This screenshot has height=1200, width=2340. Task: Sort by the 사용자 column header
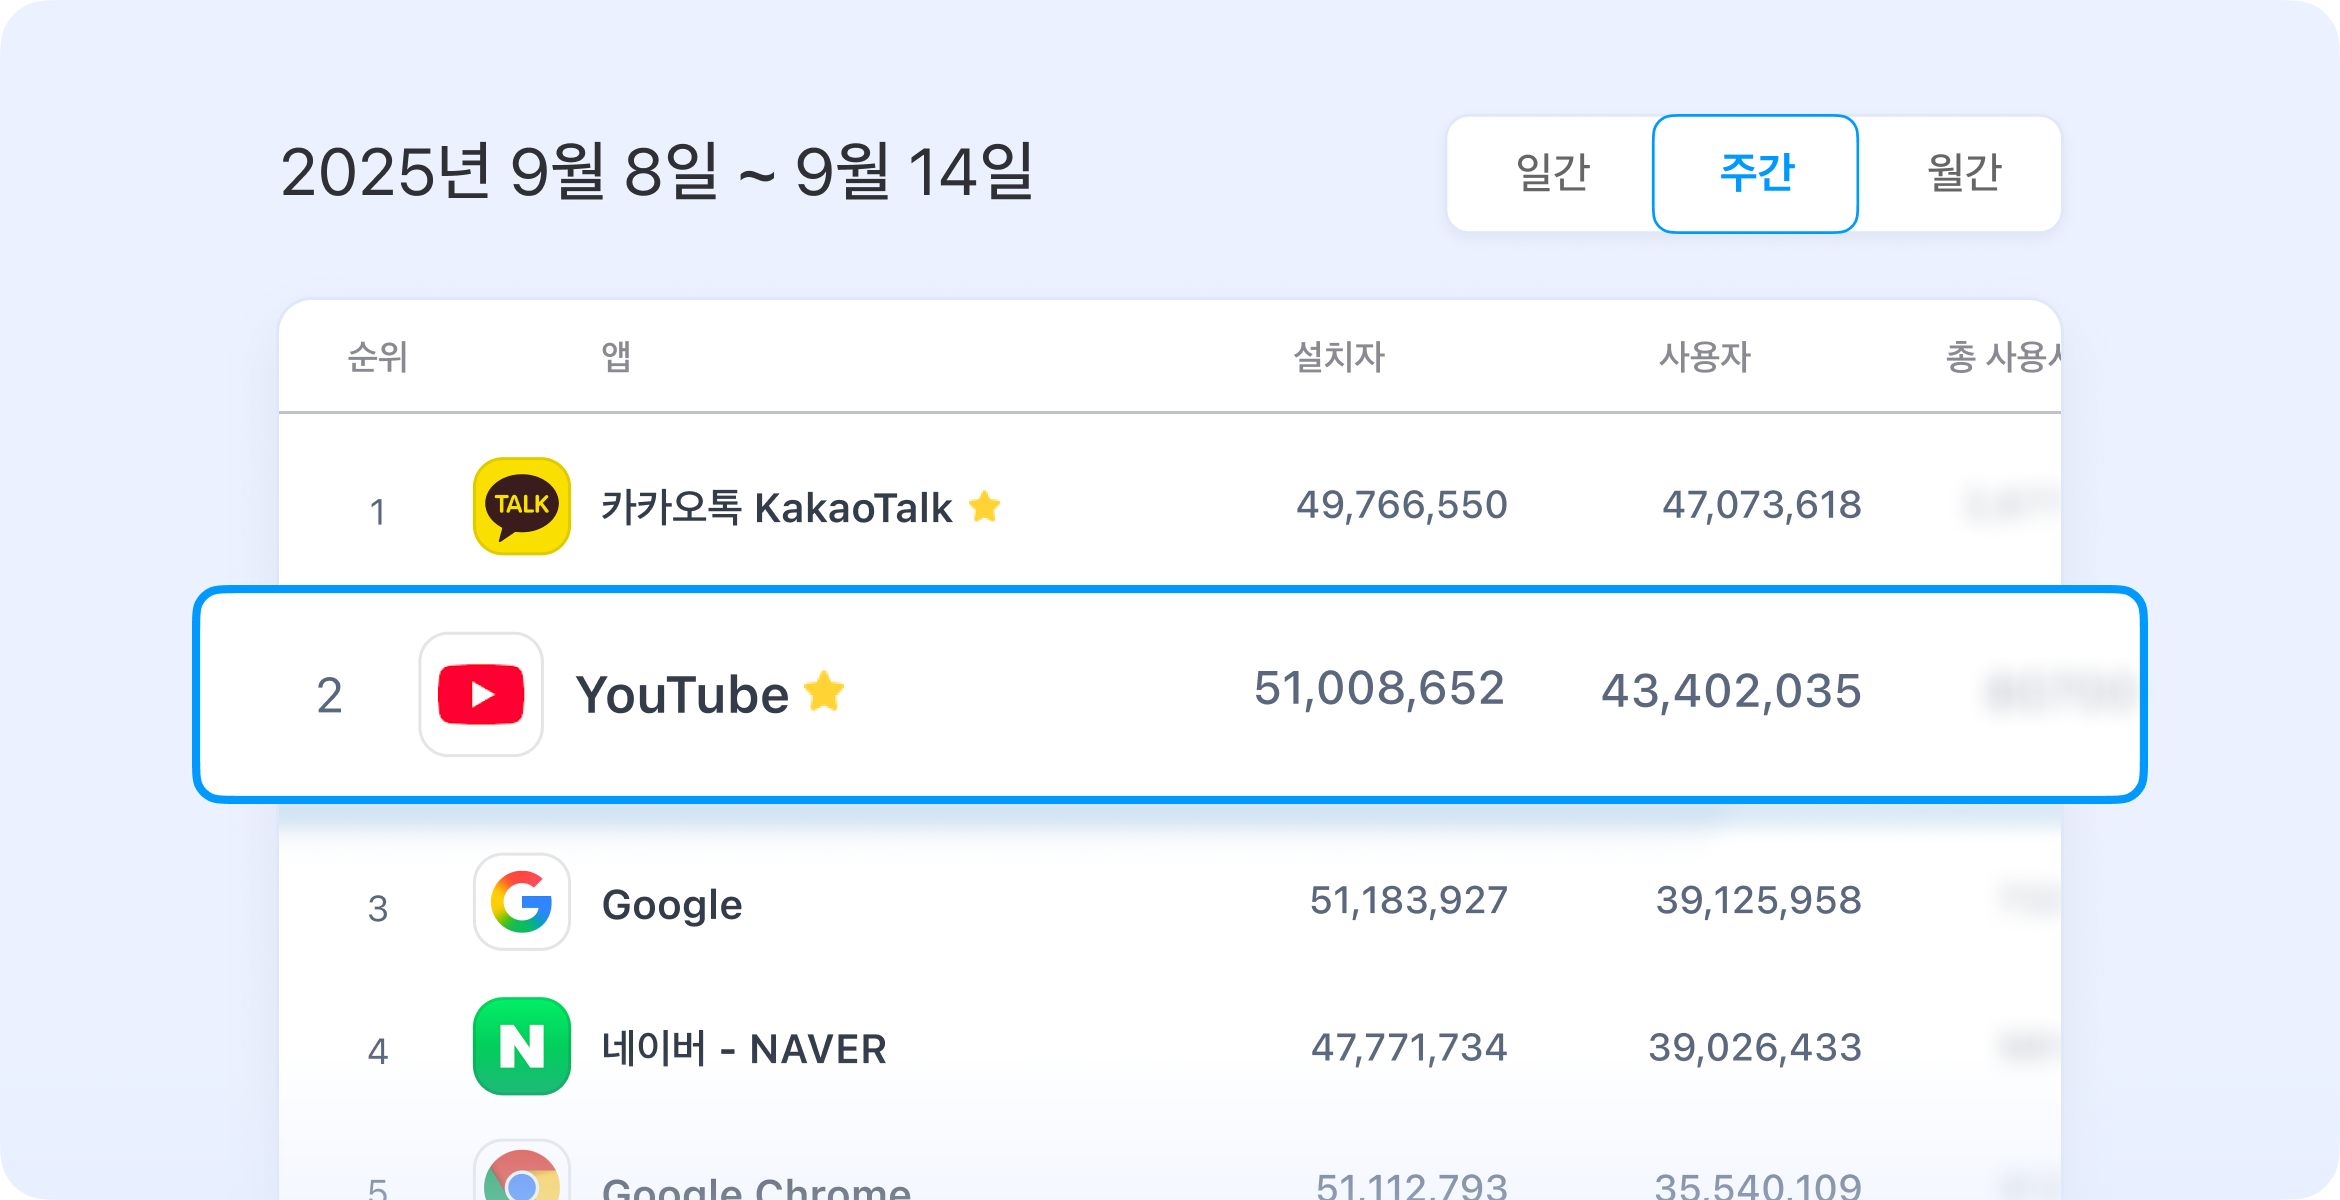(1704, 357)
